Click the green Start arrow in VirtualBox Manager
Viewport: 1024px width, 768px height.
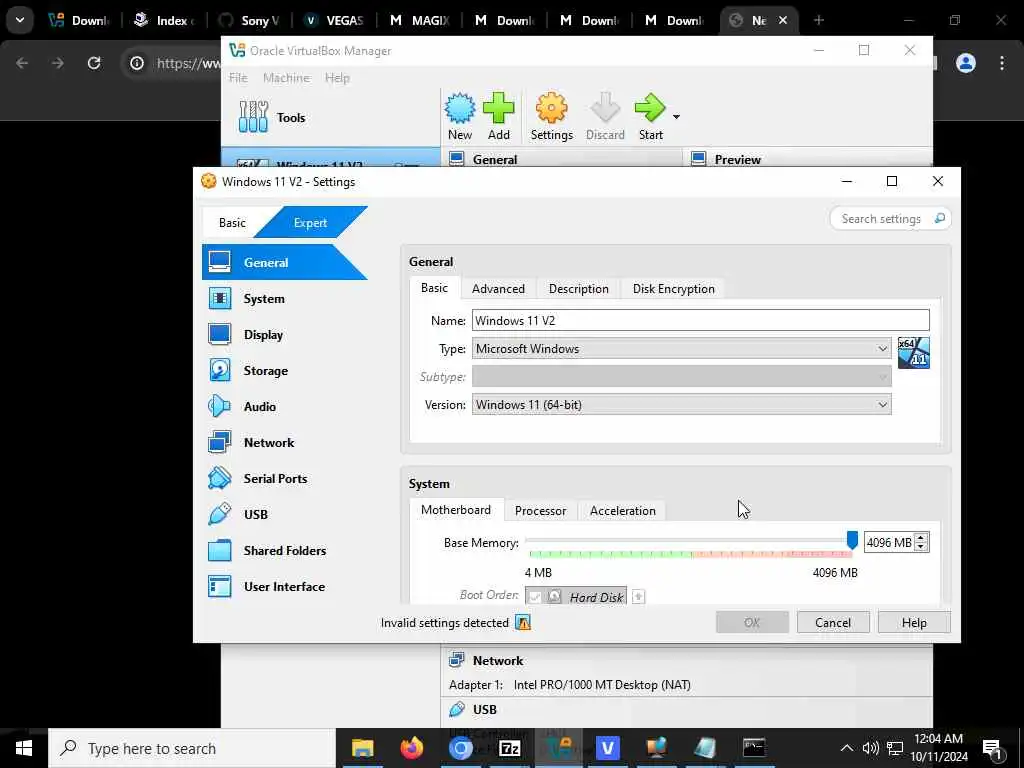[x=650, y=108]
